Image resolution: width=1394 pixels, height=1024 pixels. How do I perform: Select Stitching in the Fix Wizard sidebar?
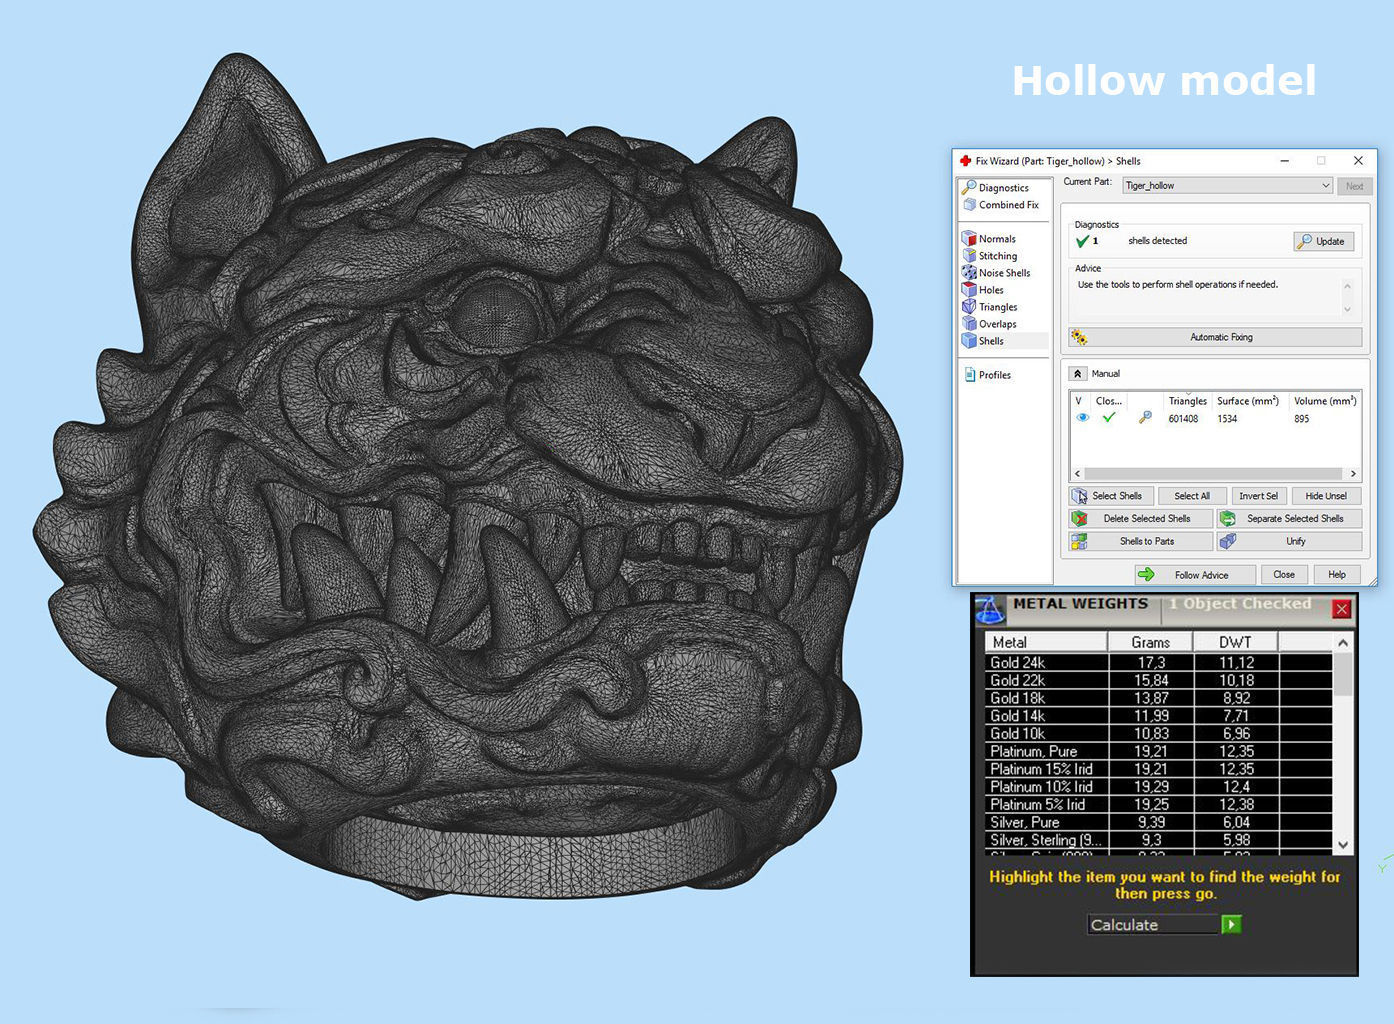tap(989, 256)
